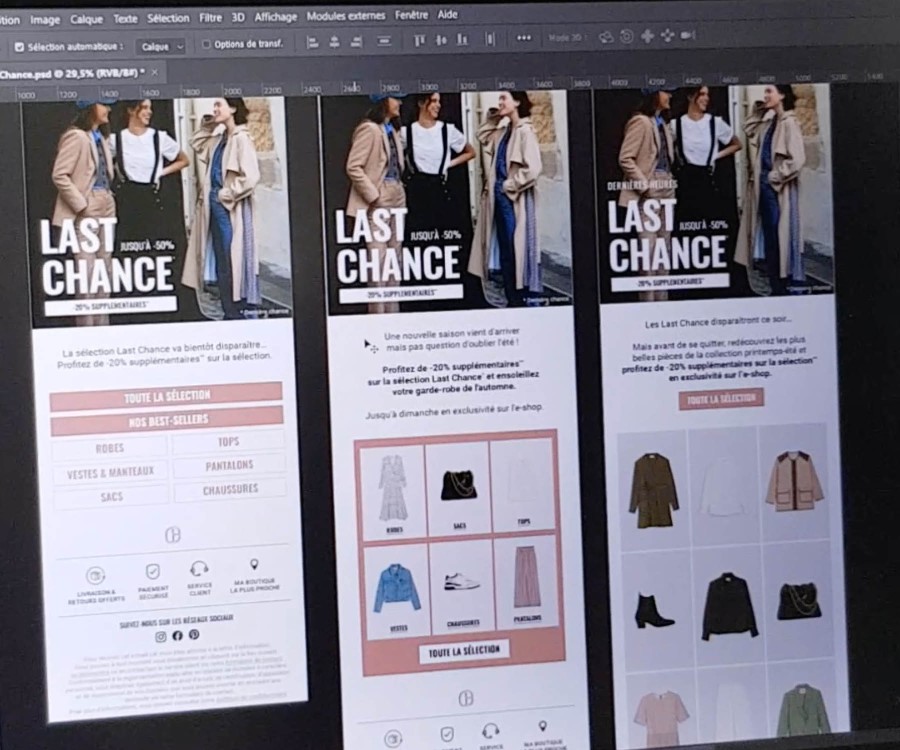Viewport: 900px width, 750px height.
Task: Disable the Sélection automatique checkbox
Action: click(x=19, y=47)
